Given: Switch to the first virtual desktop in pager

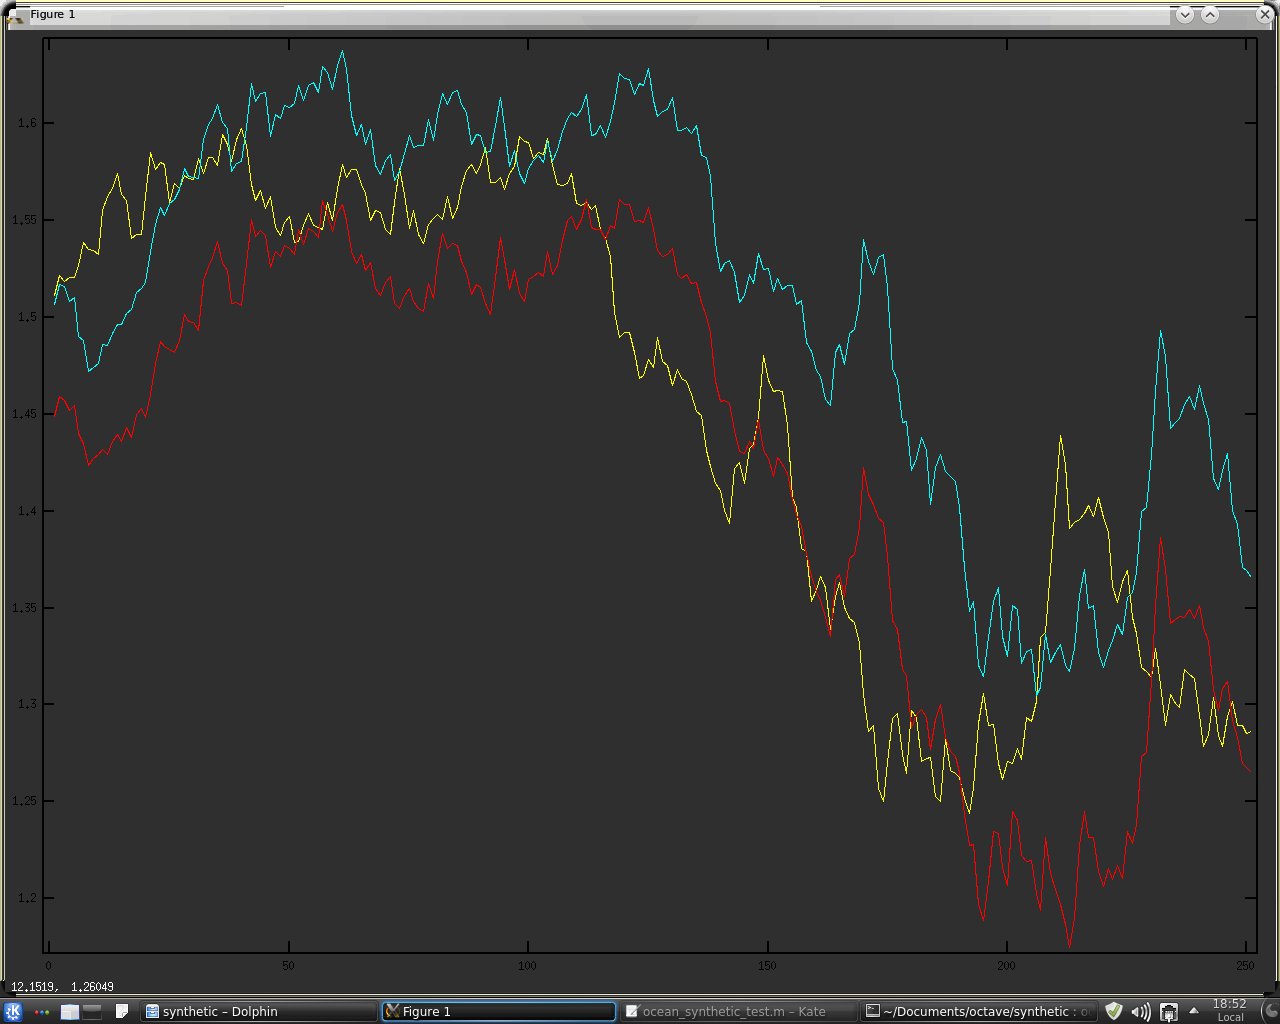Looking at the screenshot, I should click(69, 1011).
